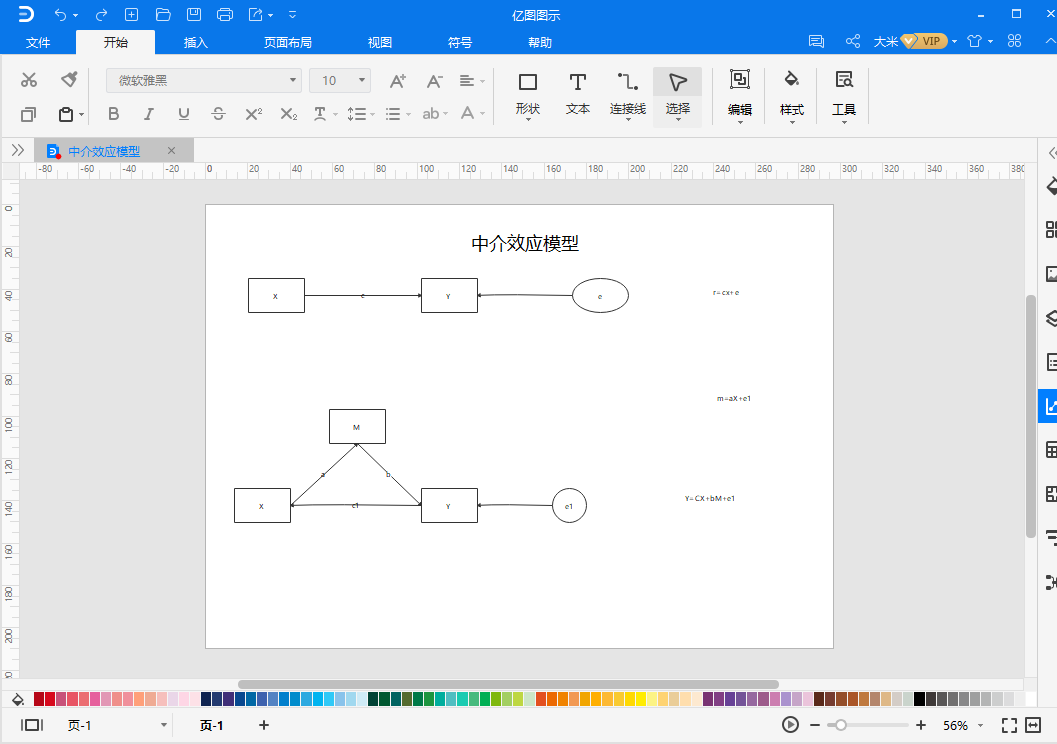Open the 56% zoom level dropdown

pos(963,725)
